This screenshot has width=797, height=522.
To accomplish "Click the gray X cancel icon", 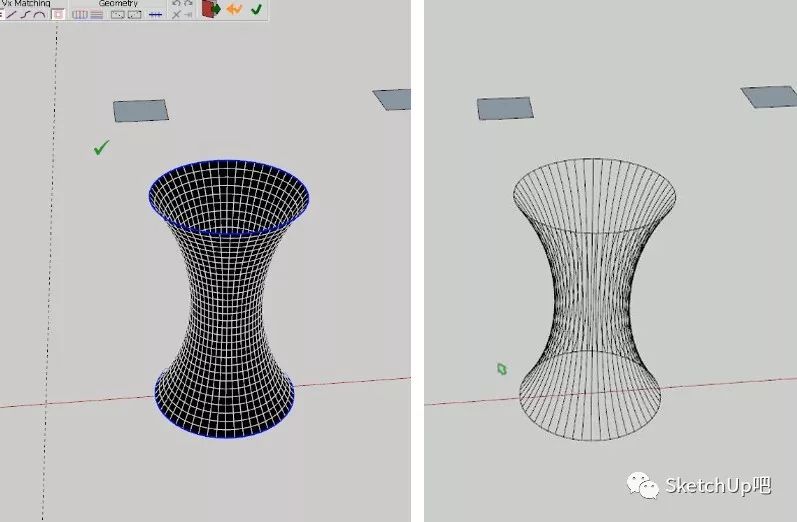I will (176, 15).
